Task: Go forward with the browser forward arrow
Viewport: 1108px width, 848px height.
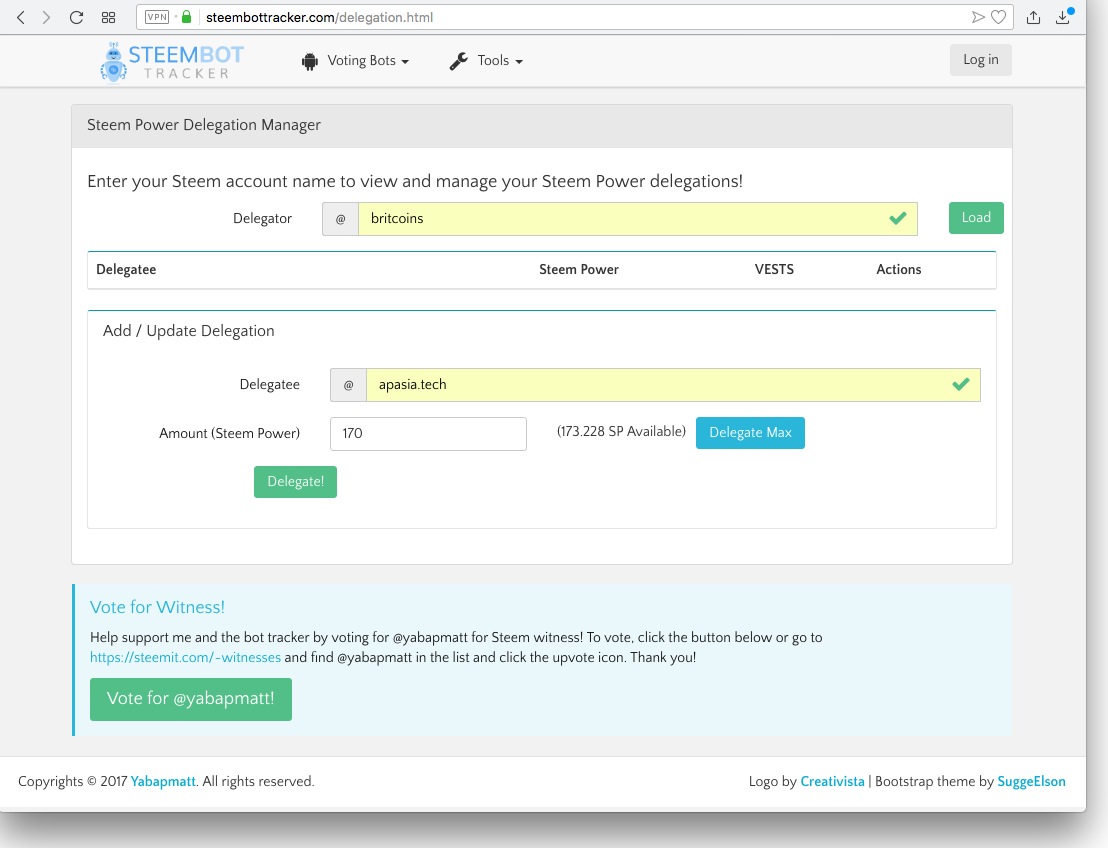Action: point(46,18)
